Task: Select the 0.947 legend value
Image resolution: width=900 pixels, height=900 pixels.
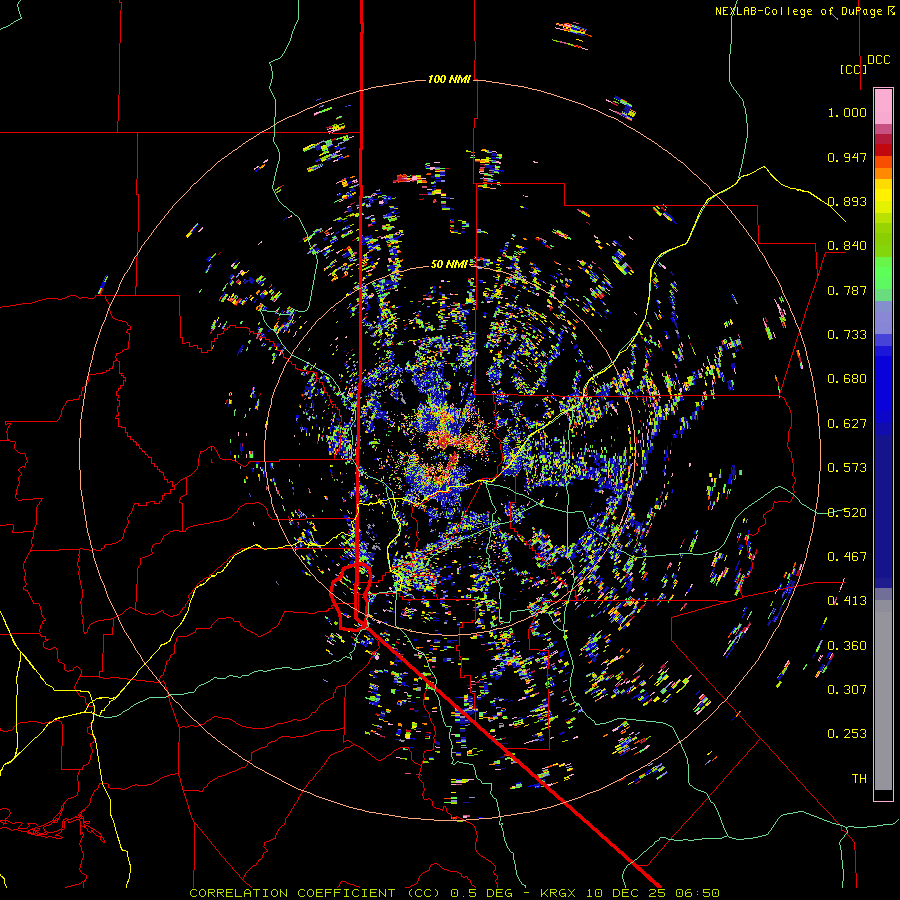Action: [847, 157]
